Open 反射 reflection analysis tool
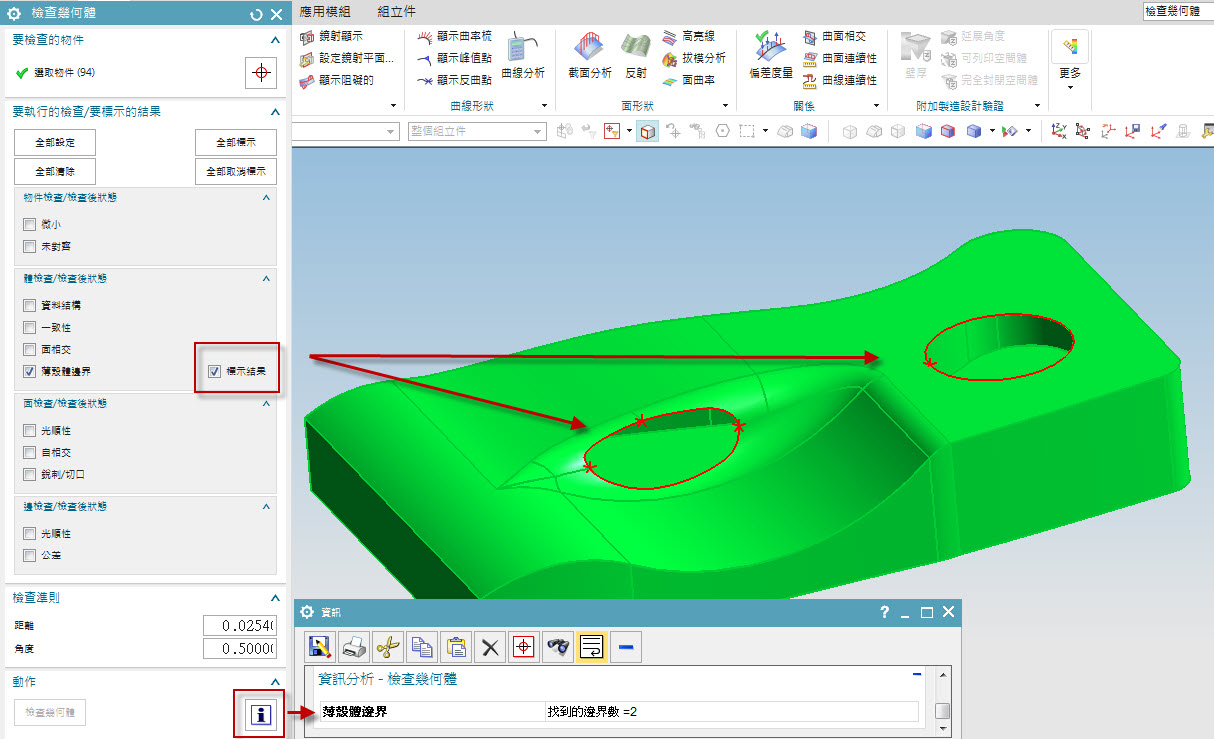The height and width of the screenshot is (739, 1214). [636, 56]
